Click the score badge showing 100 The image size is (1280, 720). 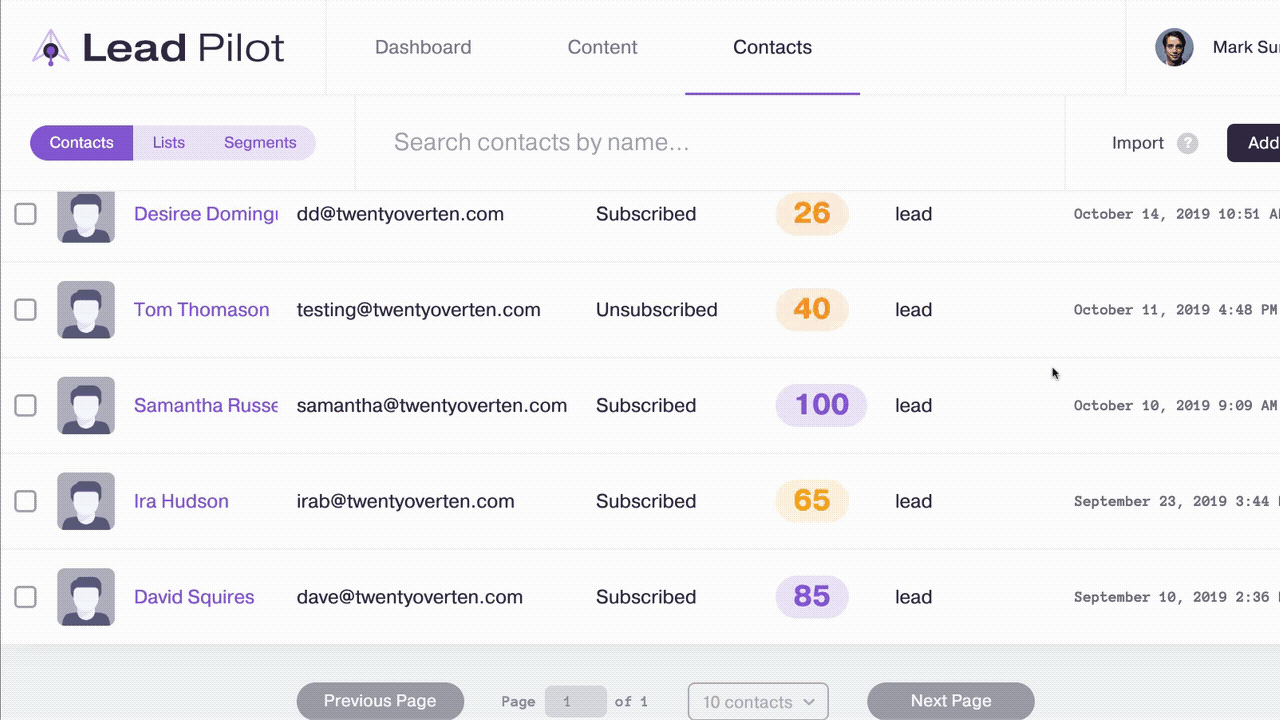821,405
